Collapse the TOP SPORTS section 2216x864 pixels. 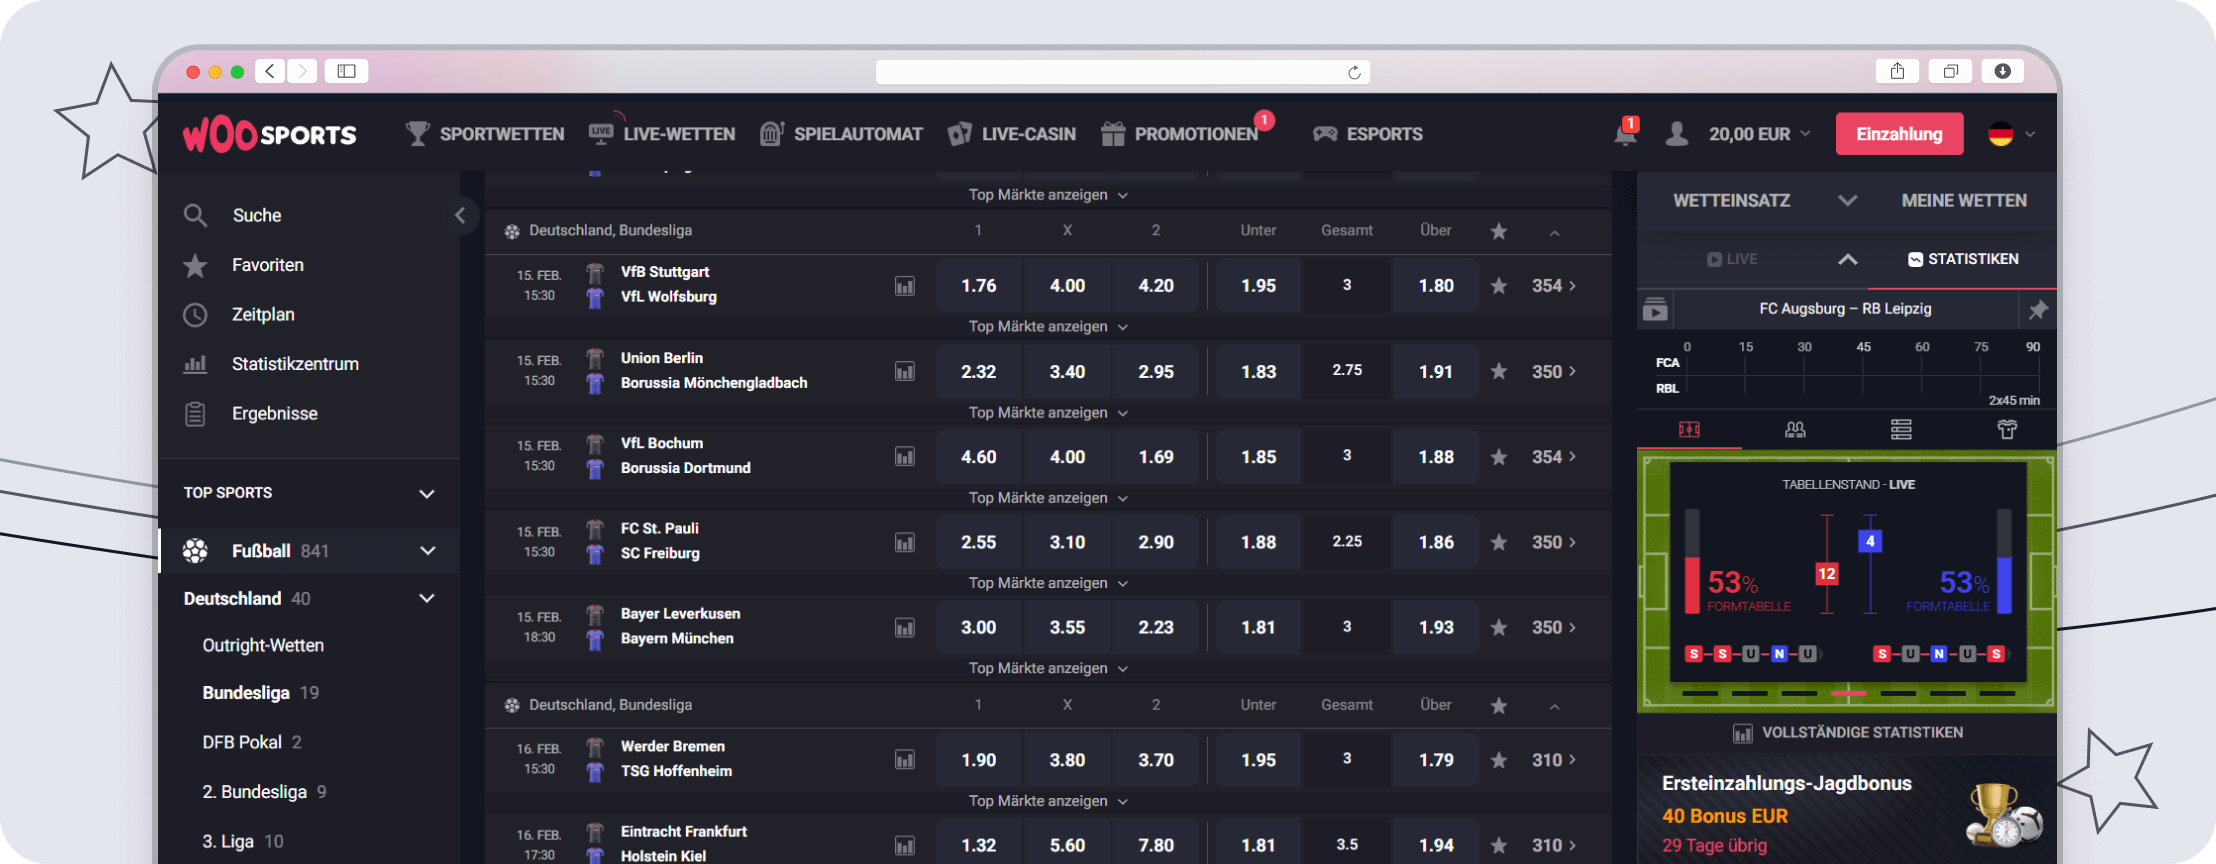click(x=427, y=493)
